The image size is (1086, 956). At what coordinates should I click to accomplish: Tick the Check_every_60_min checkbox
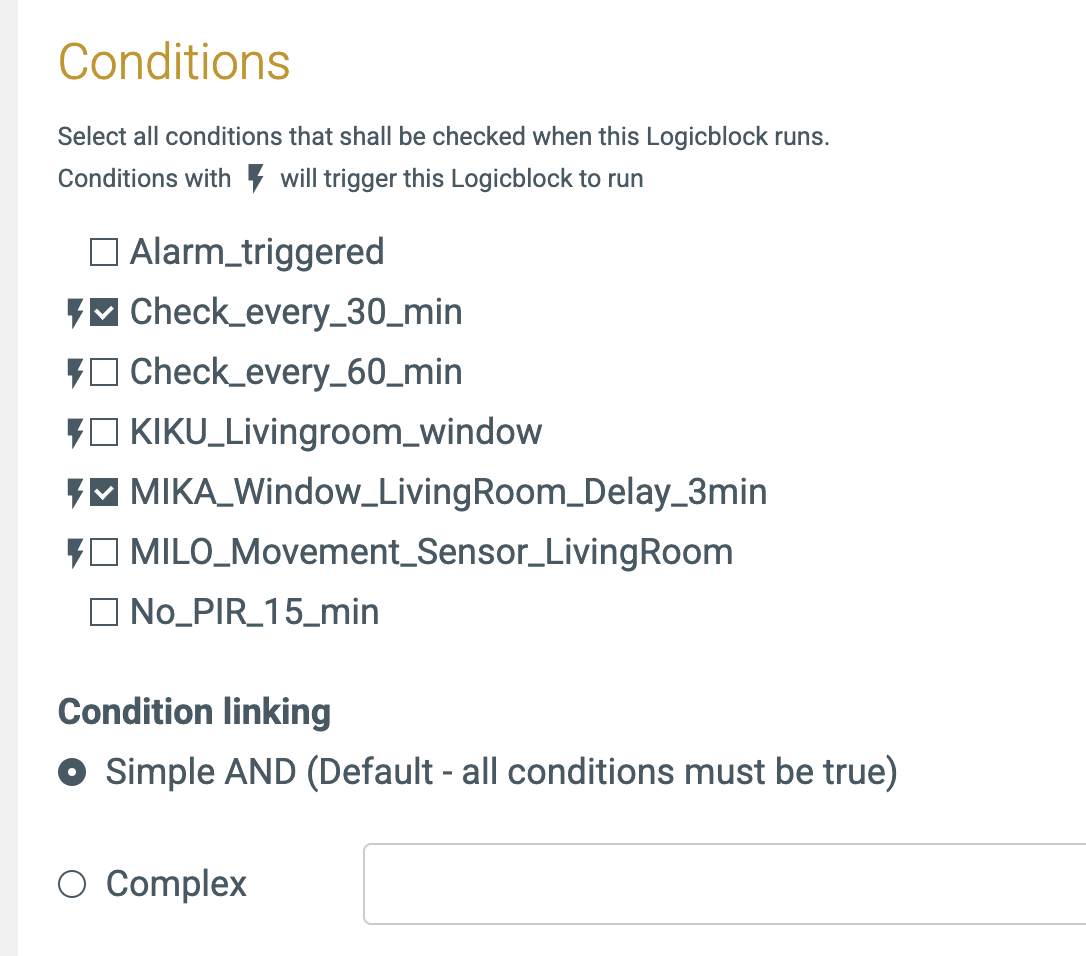104,373
